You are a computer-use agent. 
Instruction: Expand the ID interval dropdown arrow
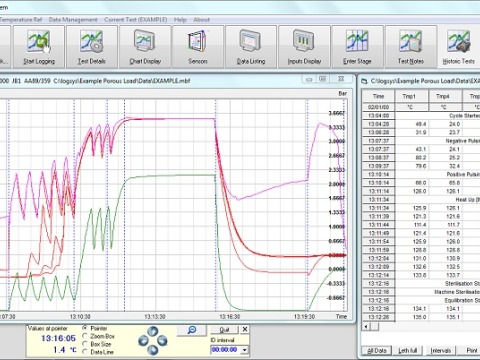point(245,350)
